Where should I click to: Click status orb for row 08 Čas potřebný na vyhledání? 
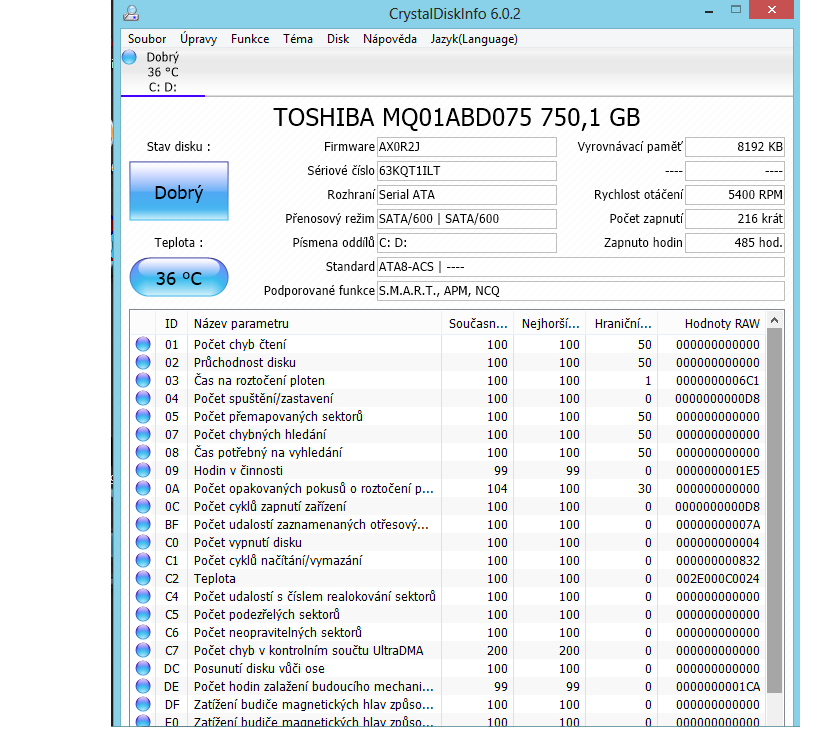pos(143,452)
